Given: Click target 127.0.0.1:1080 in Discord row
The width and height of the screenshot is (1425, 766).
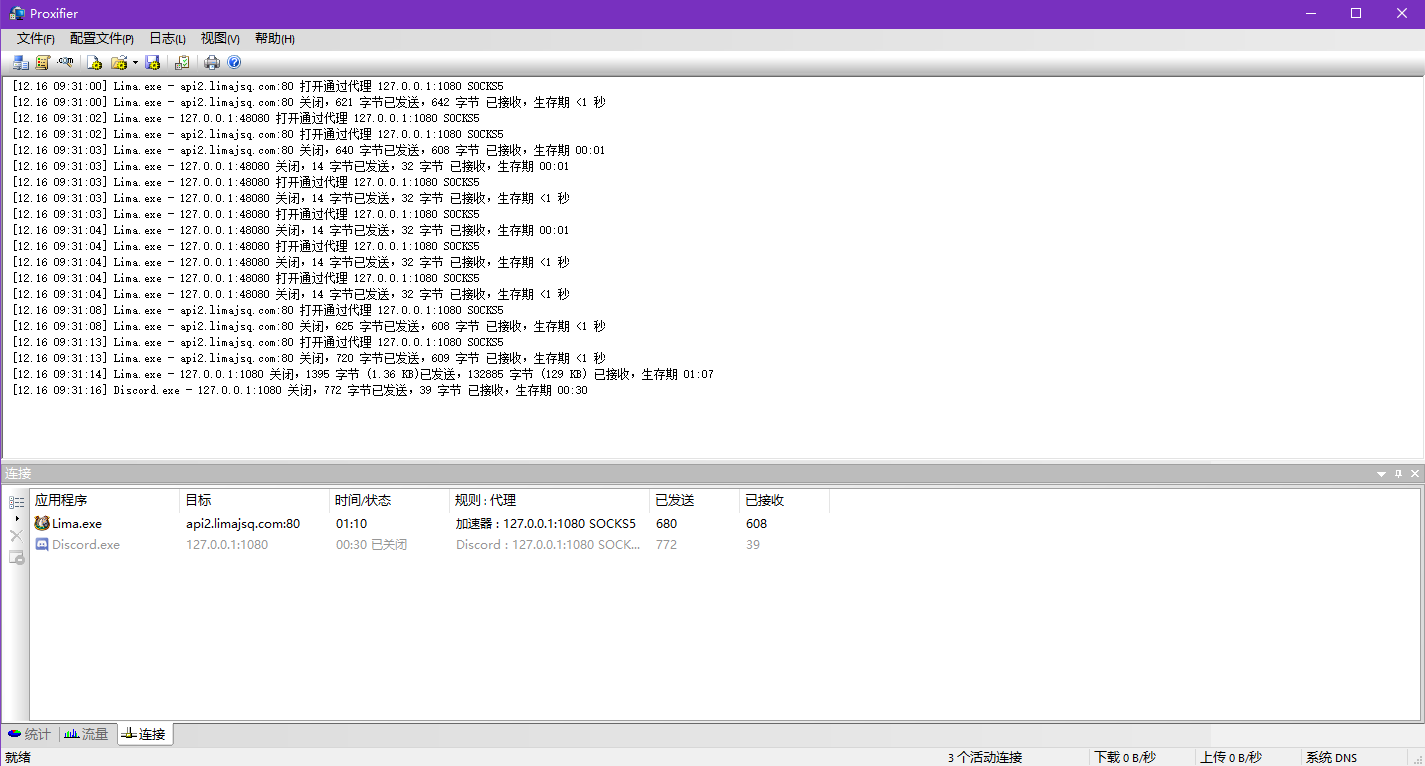Looking at the screenshot, I should 227,545.
